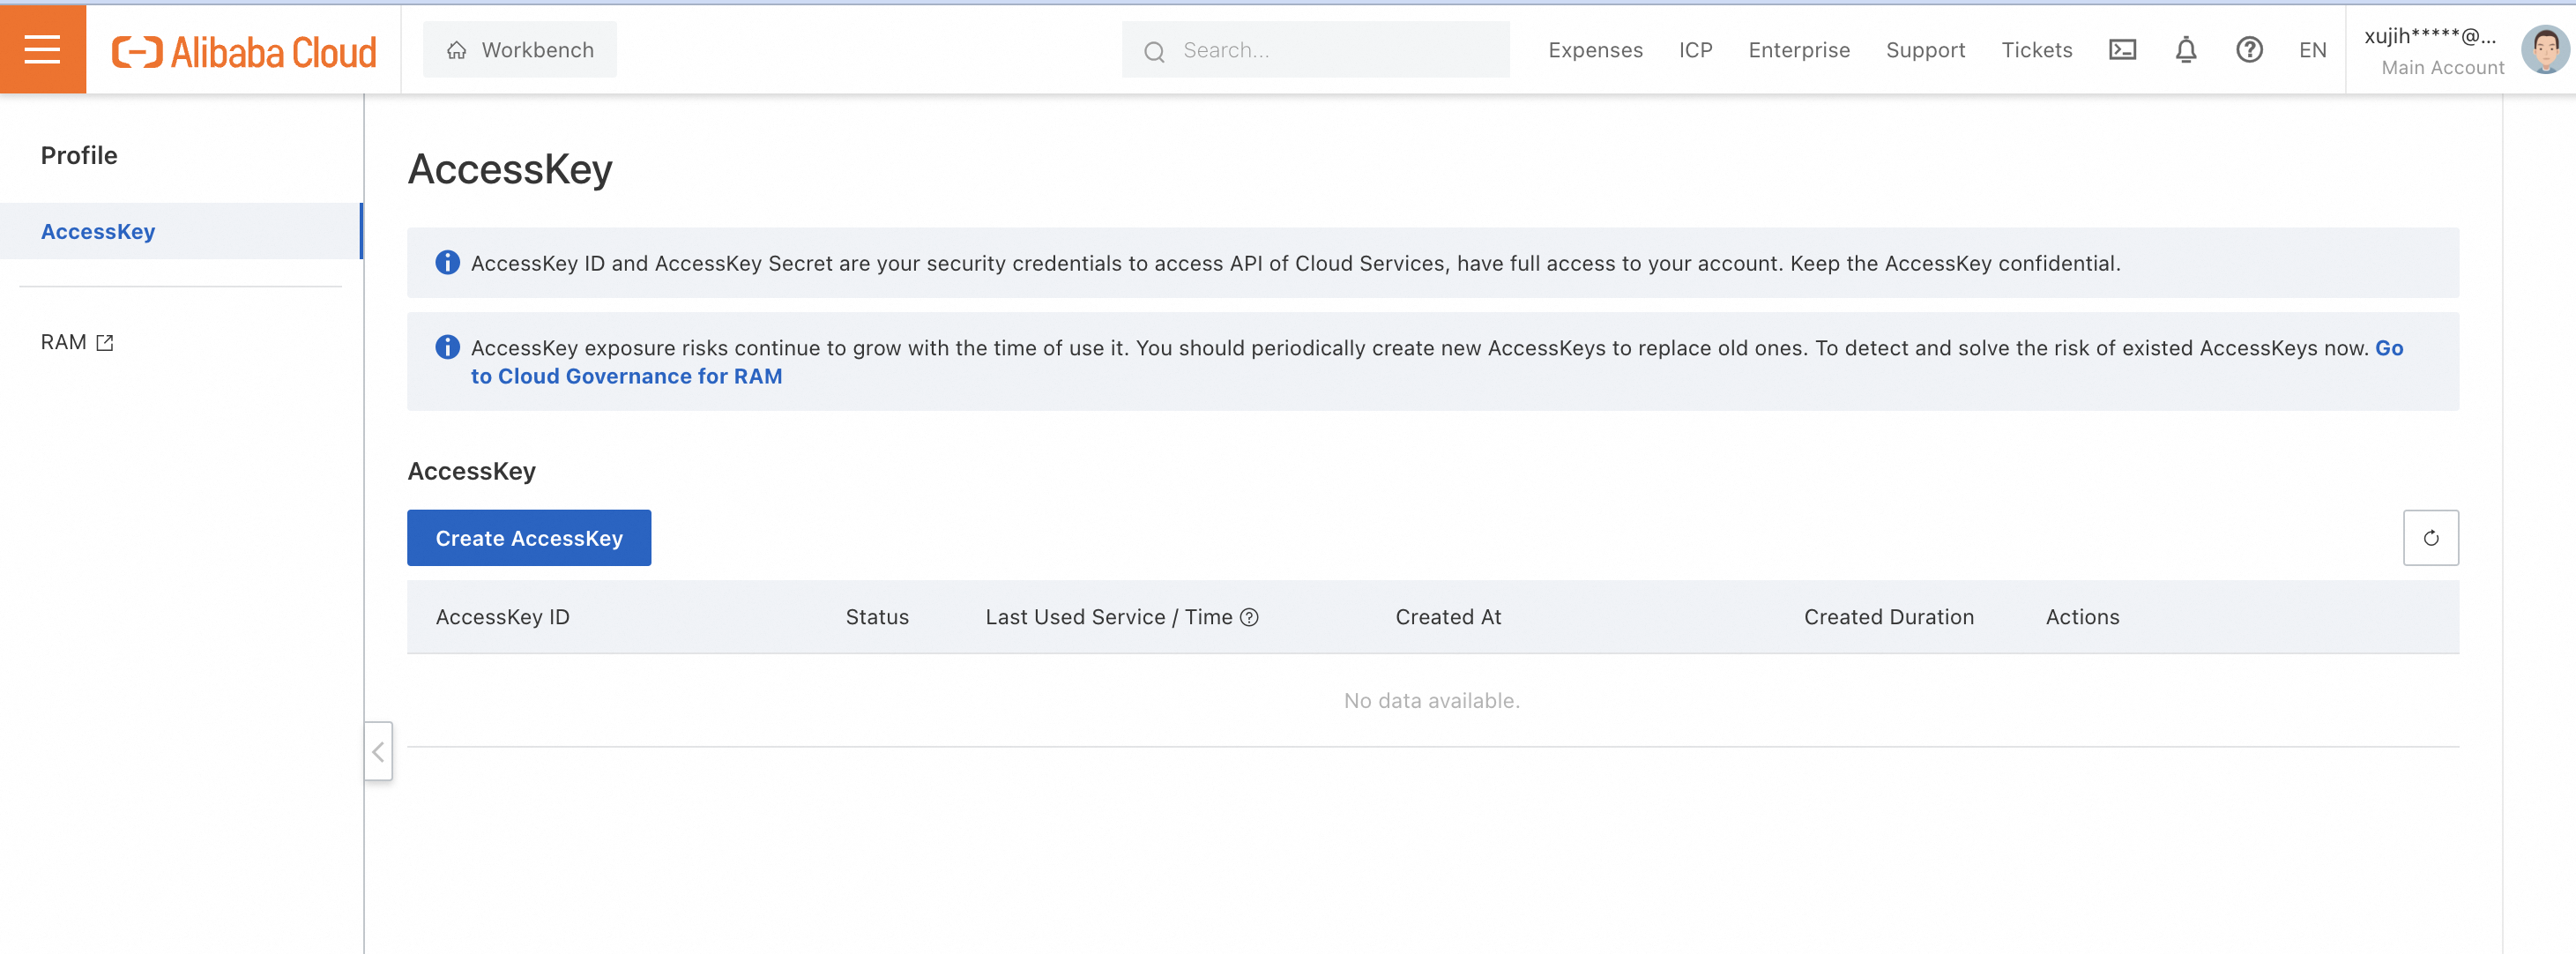The height and width of the screenshot is (954, 2576).
Task: Change language via EN selector
Action: click(2312, 50)
